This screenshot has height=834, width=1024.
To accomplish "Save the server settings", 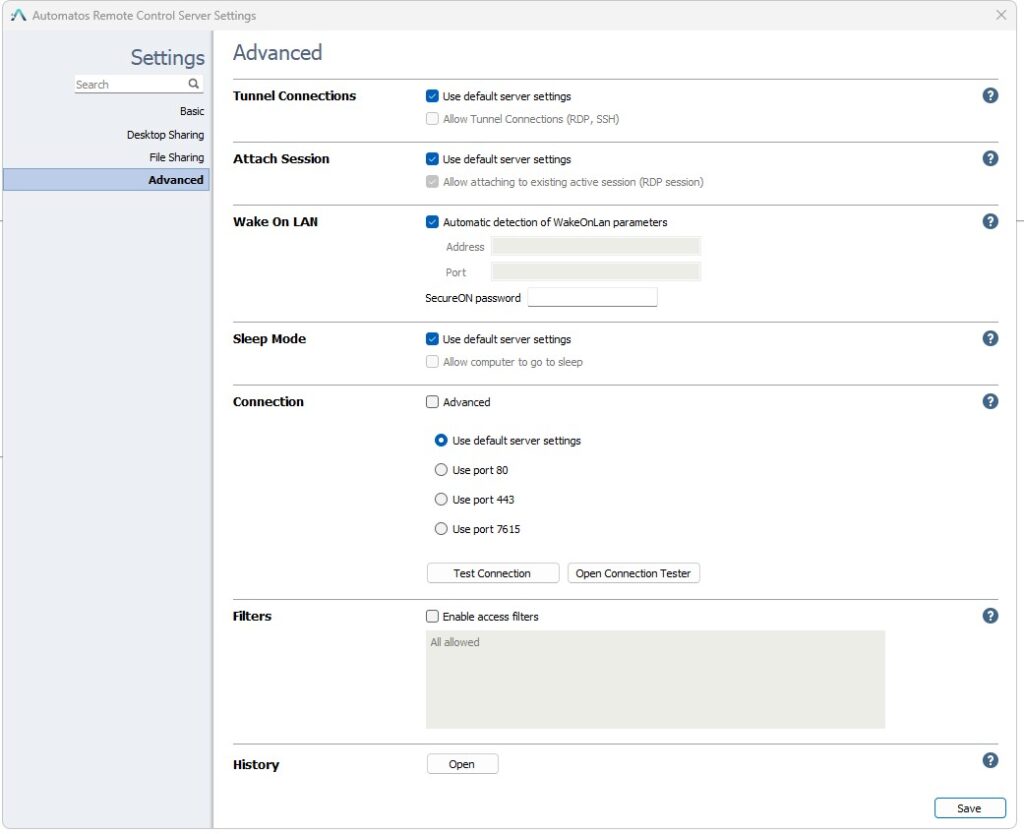I will pyautogui.click(x=969, y=807).
